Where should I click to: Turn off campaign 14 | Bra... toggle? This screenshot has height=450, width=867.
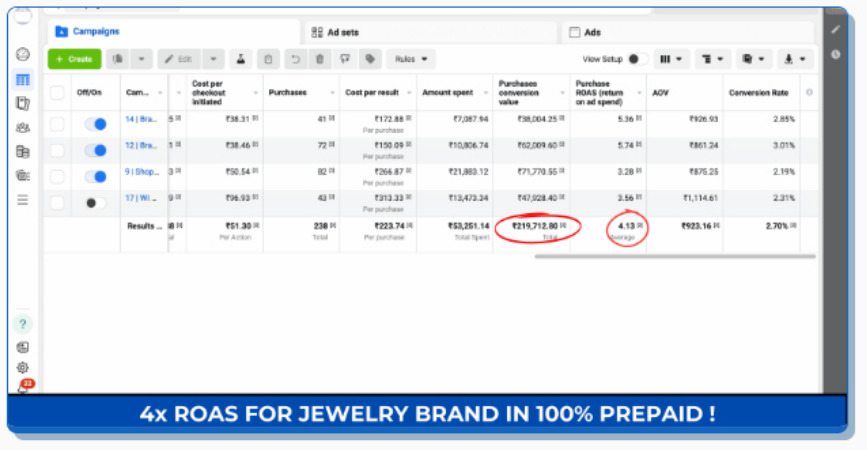96,124
